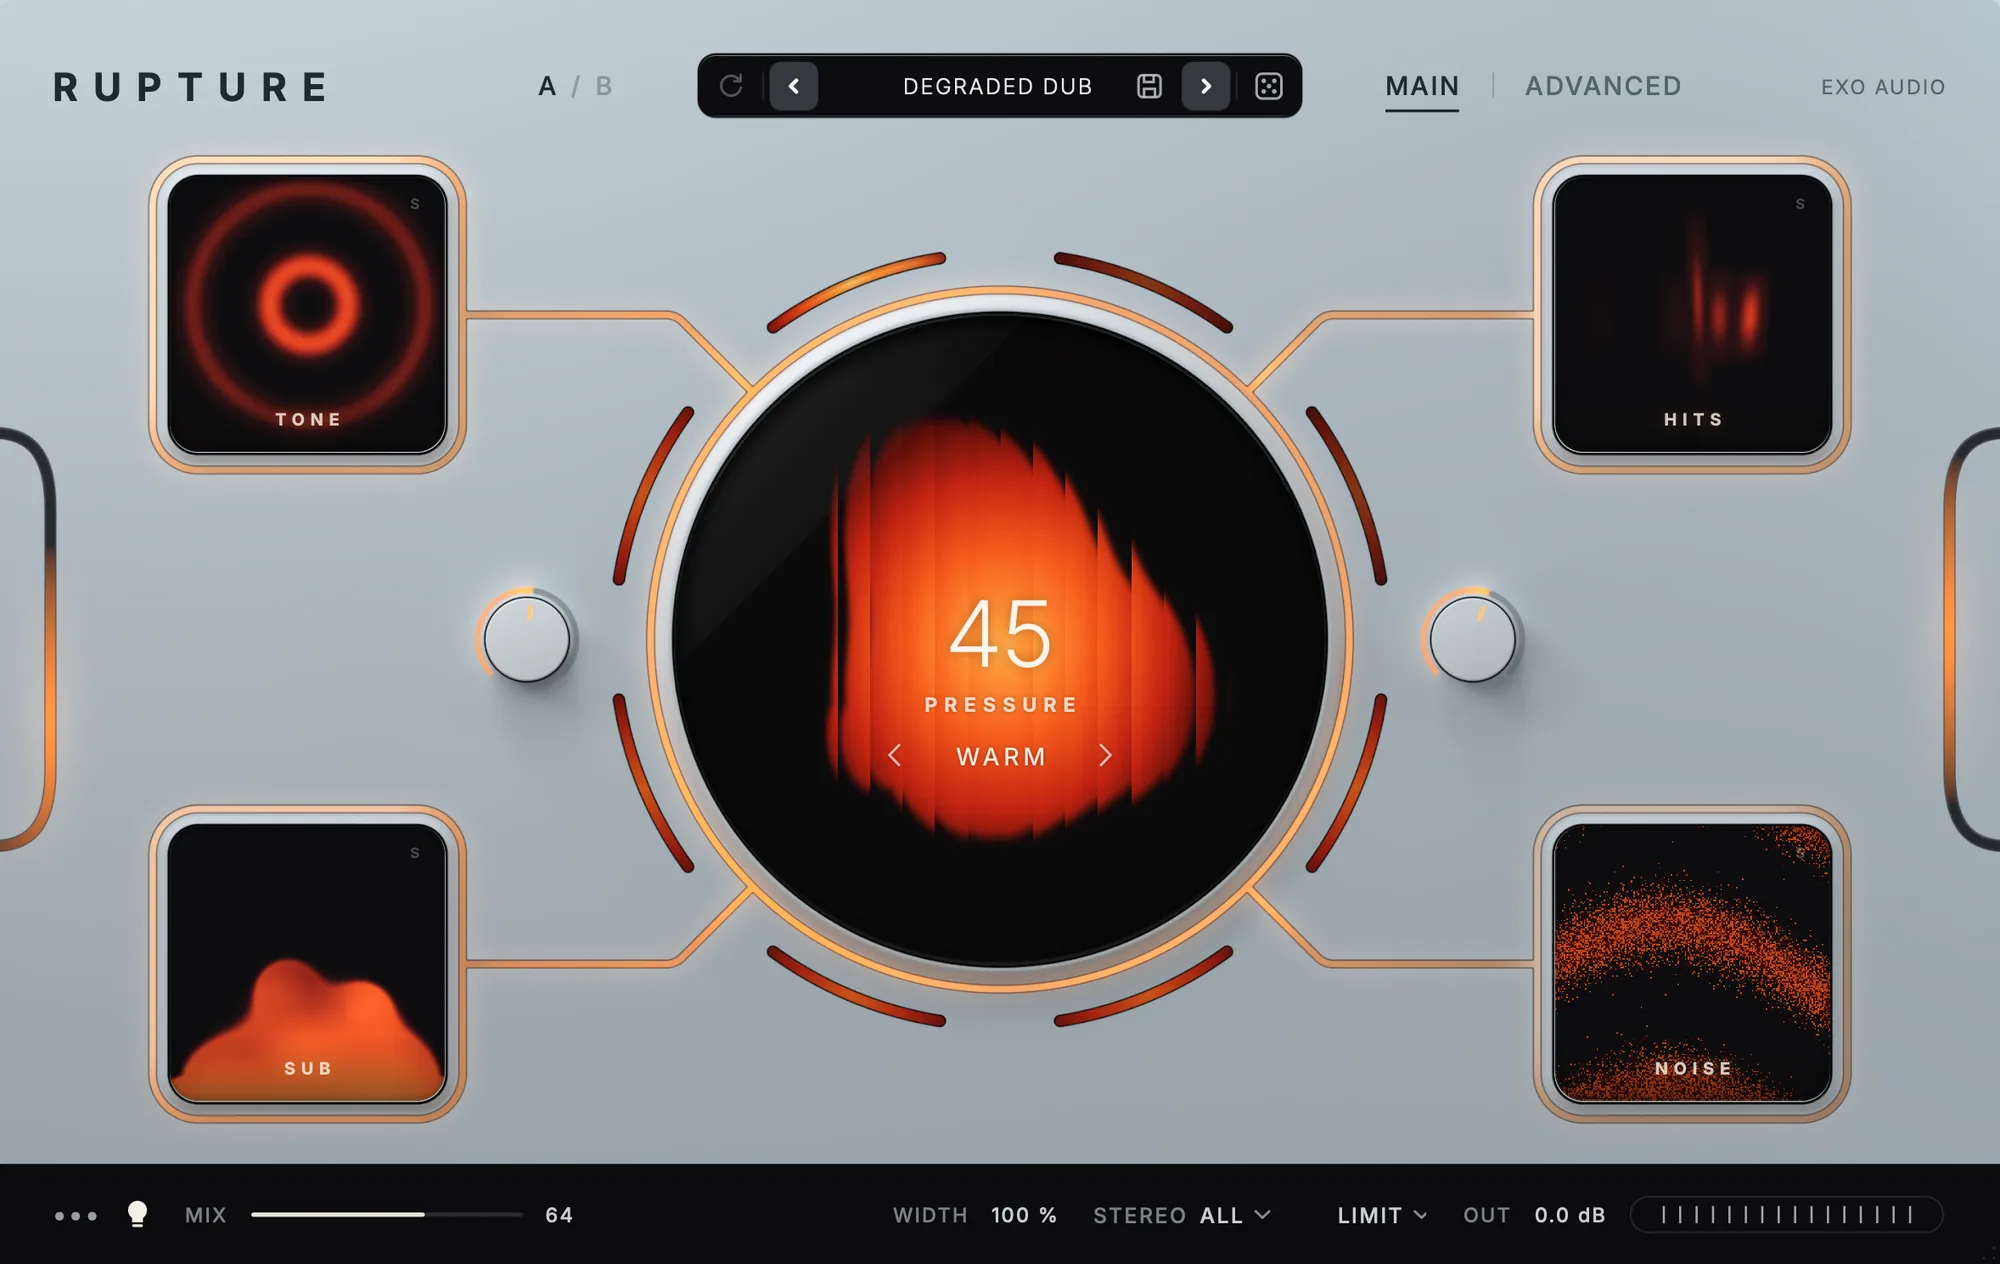The width and height of the screenshot is (2000, 1264).
Task: Click the WIDTH 100 % value
Action: click(1024, 1215)
